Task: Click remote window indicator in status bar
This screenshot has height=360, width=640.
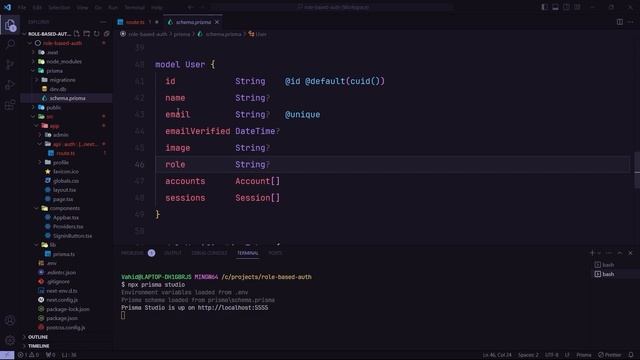Action: (7, 355)
